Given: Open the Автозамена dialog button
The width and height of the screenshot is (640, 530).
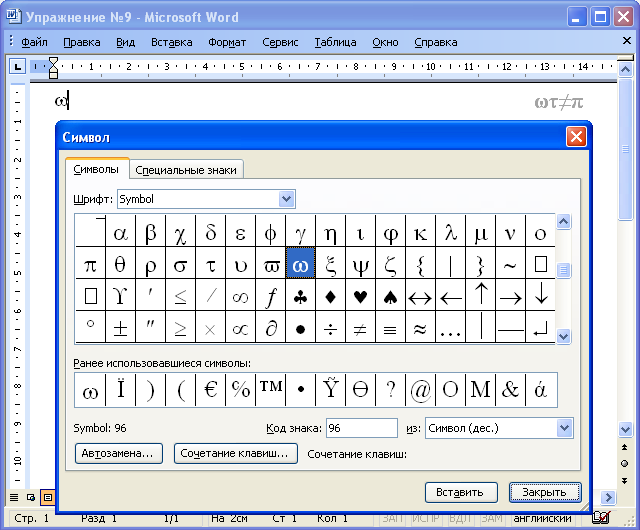Looking at the screenshot, I should tap(119, 454).
